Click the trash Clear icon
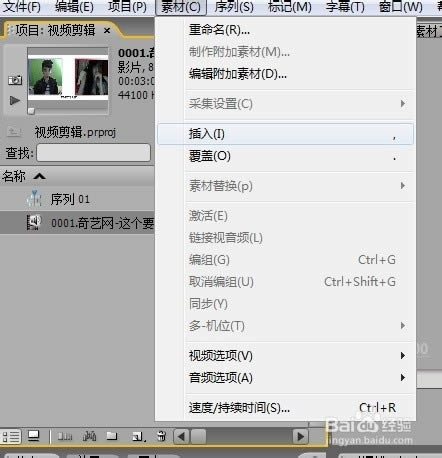Image resolution: width=442 pixels, height=458 pixels. (161, 436)
